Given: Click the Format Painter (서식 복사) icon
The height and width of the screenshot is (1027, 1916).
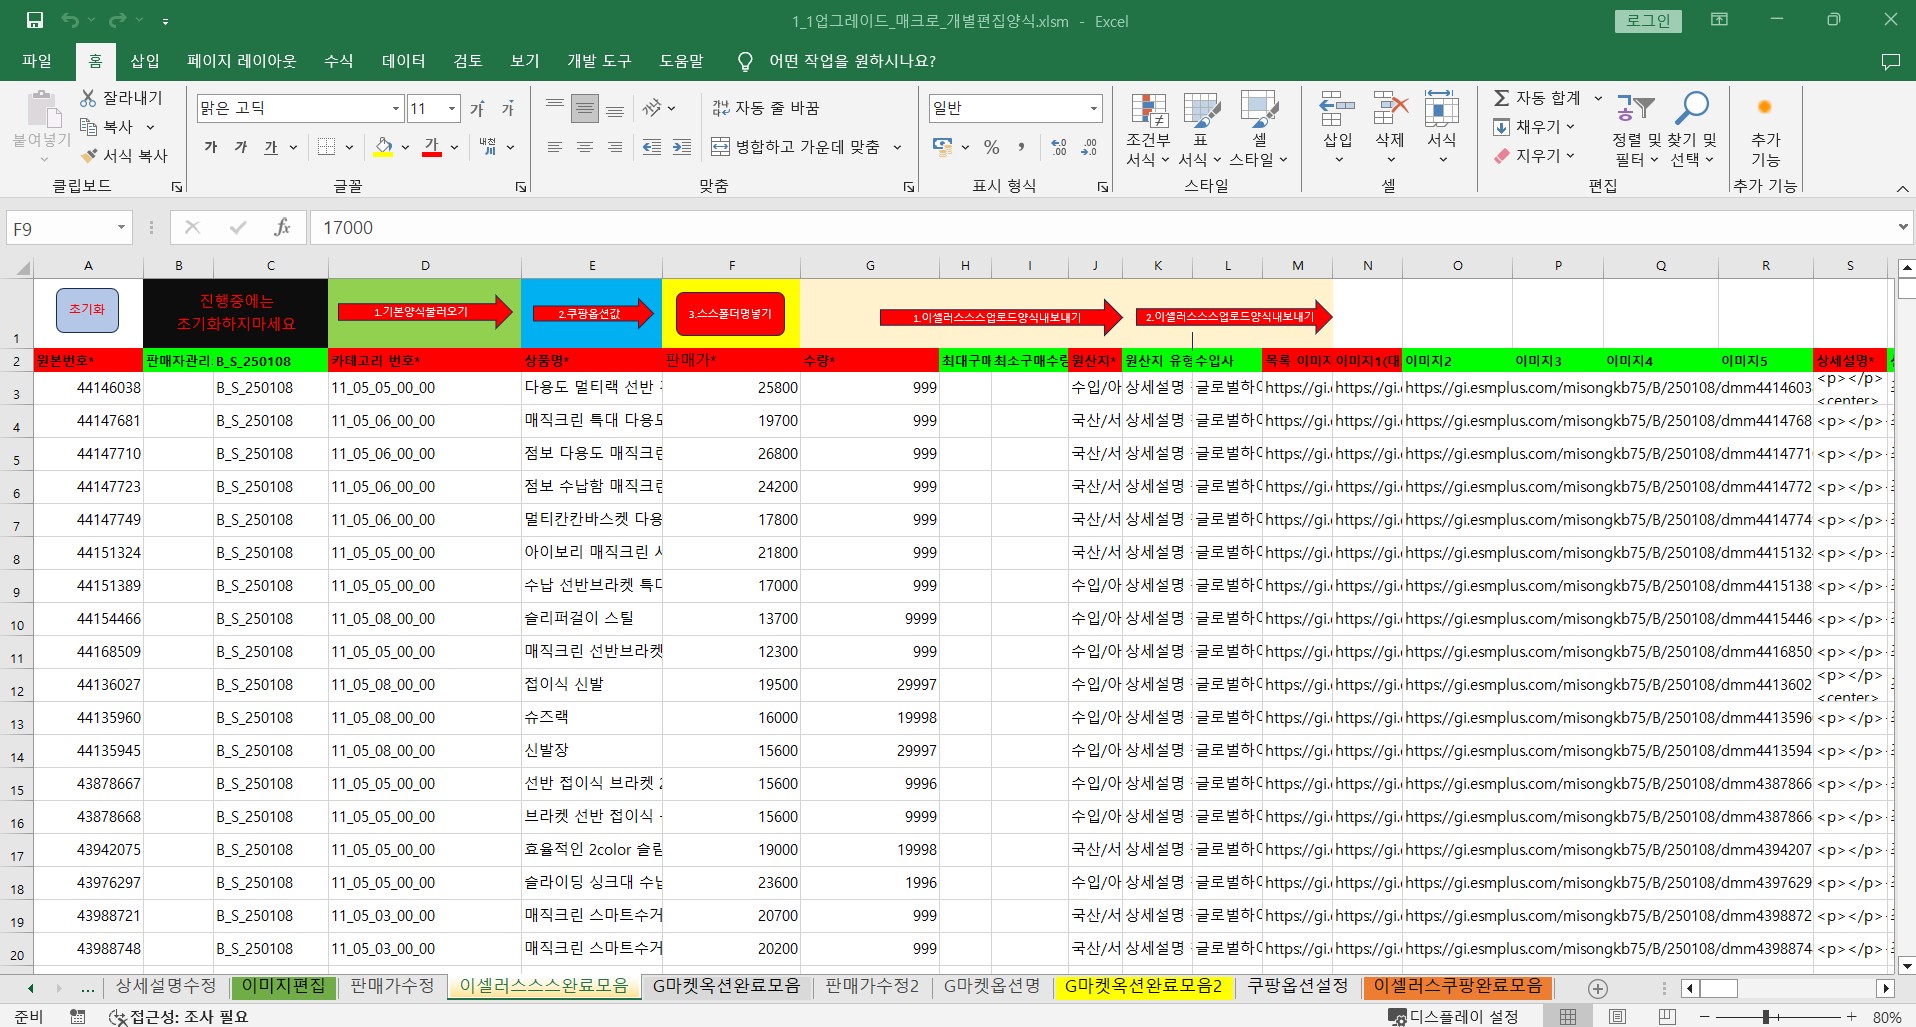Looking at the screenshot, I should click(x=90, y=156).
